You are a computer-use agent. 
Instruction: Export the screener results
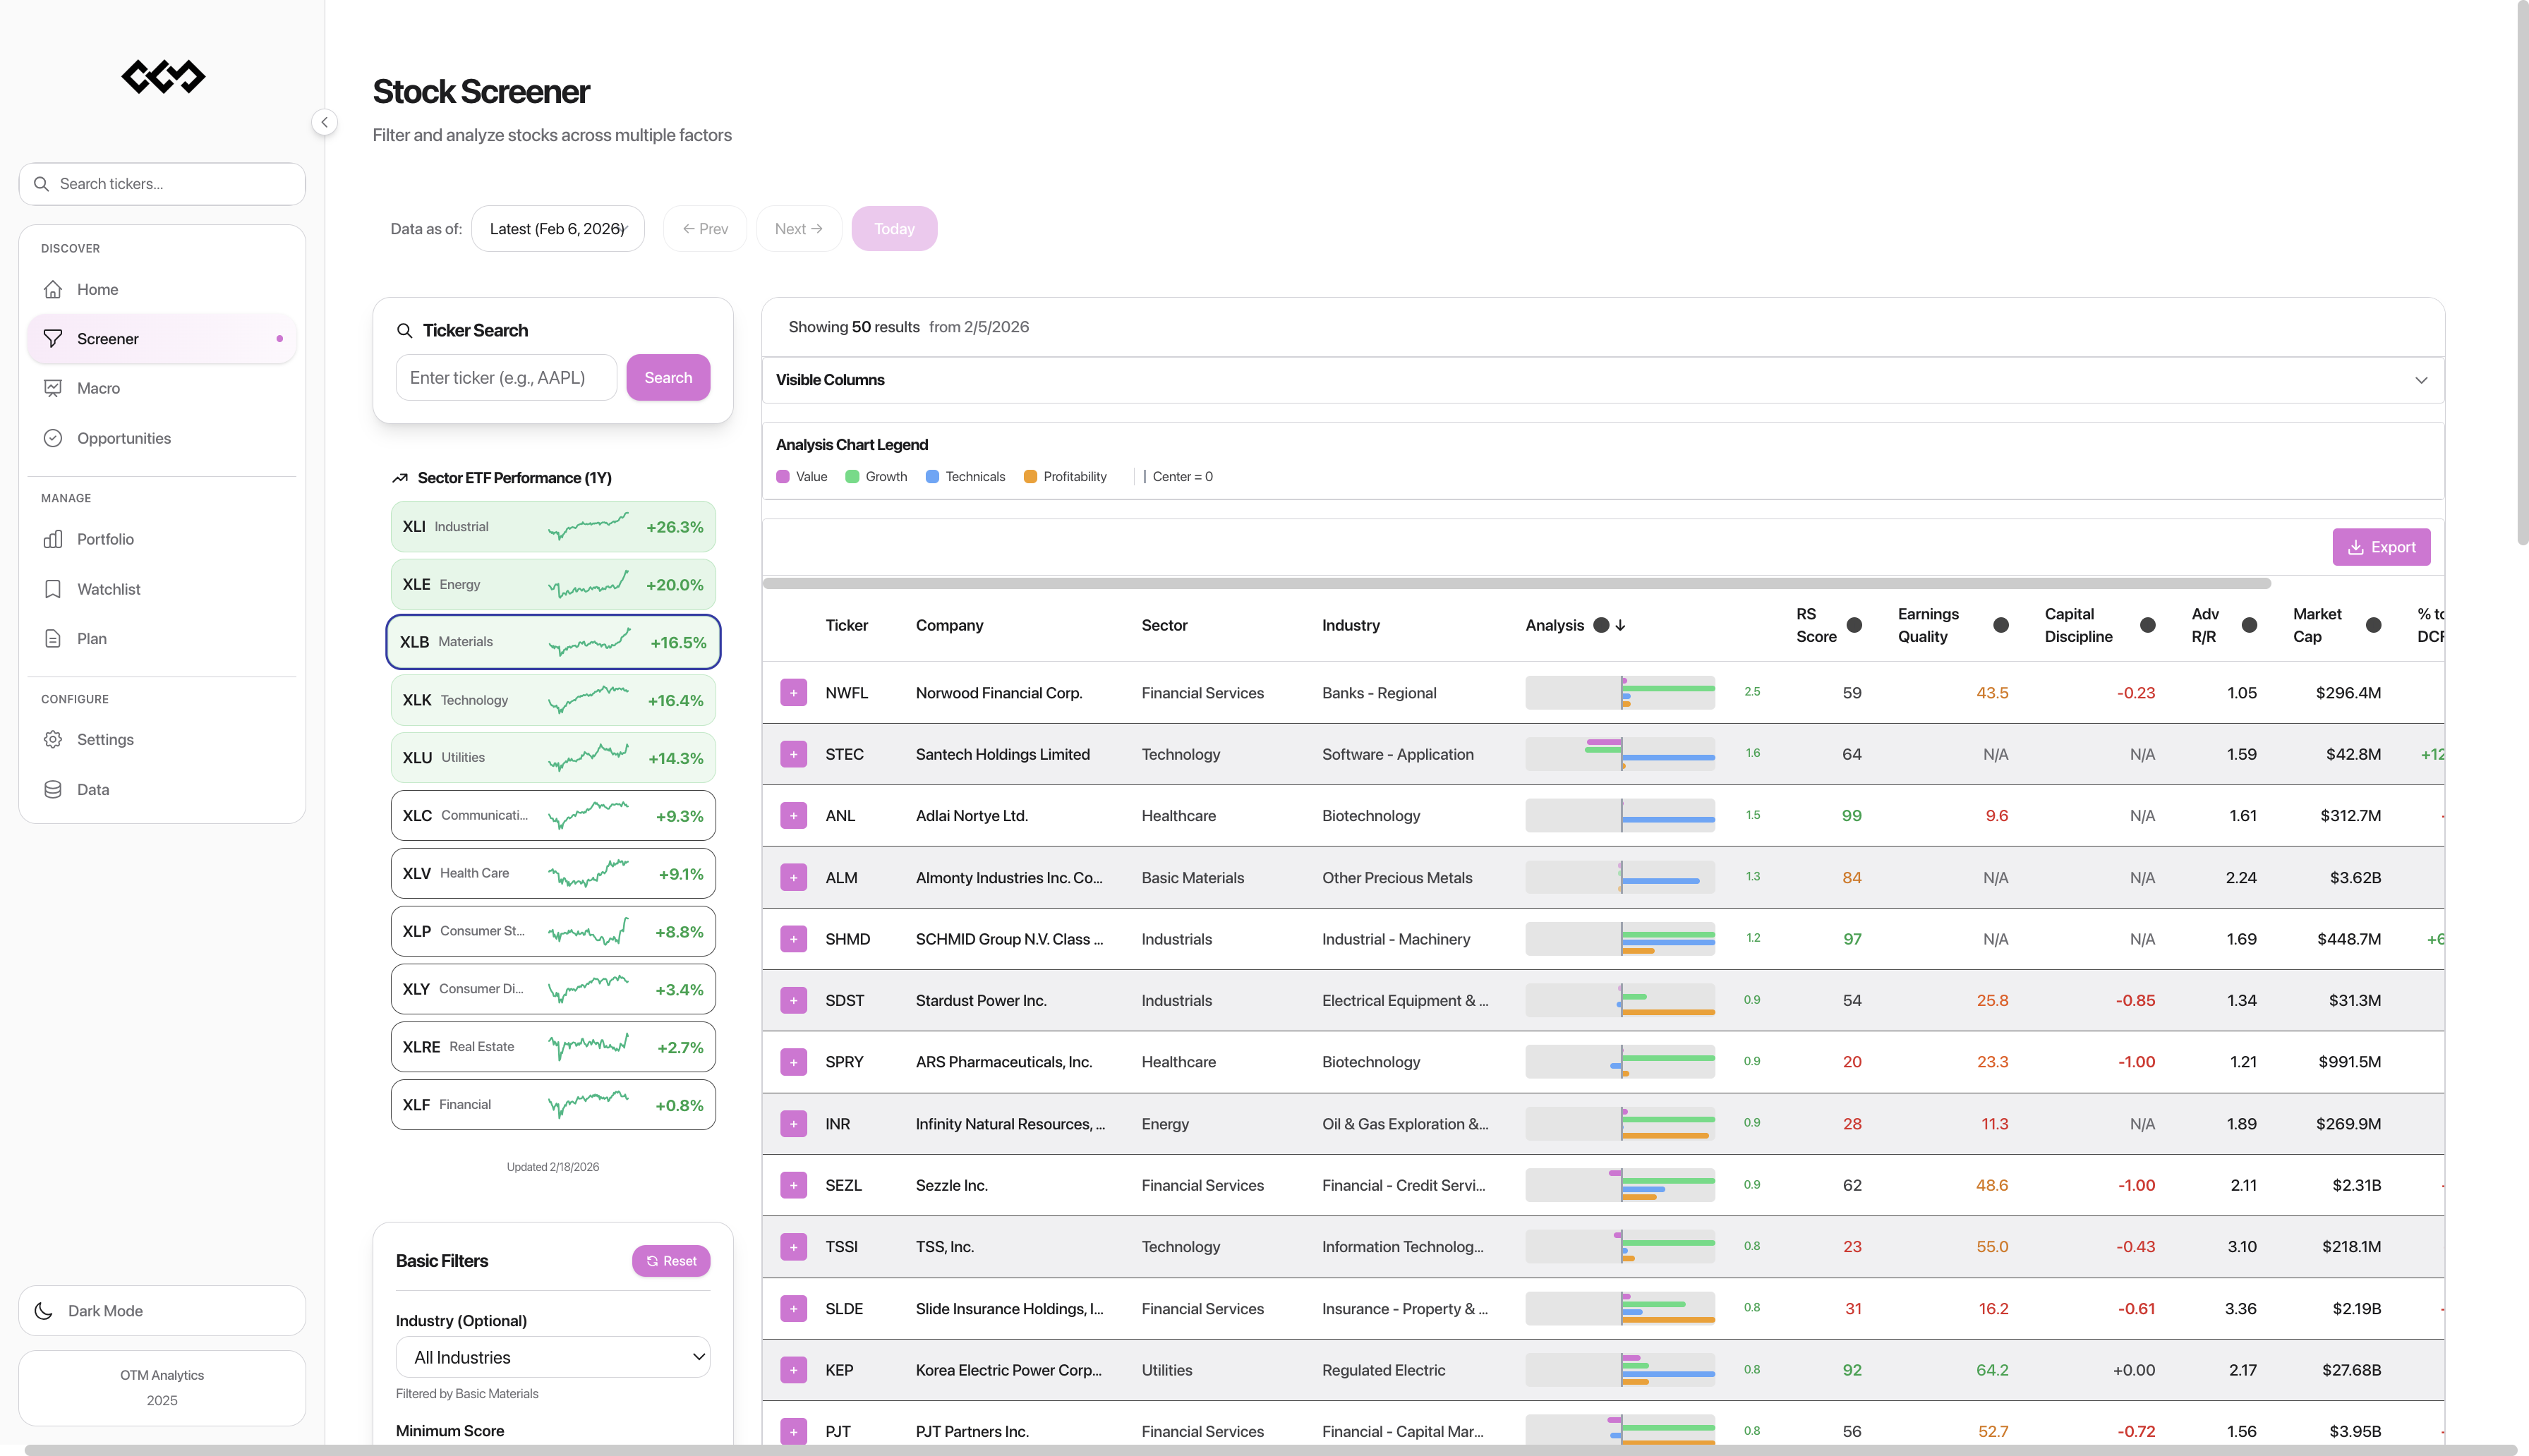click(x=2381, y=547)
